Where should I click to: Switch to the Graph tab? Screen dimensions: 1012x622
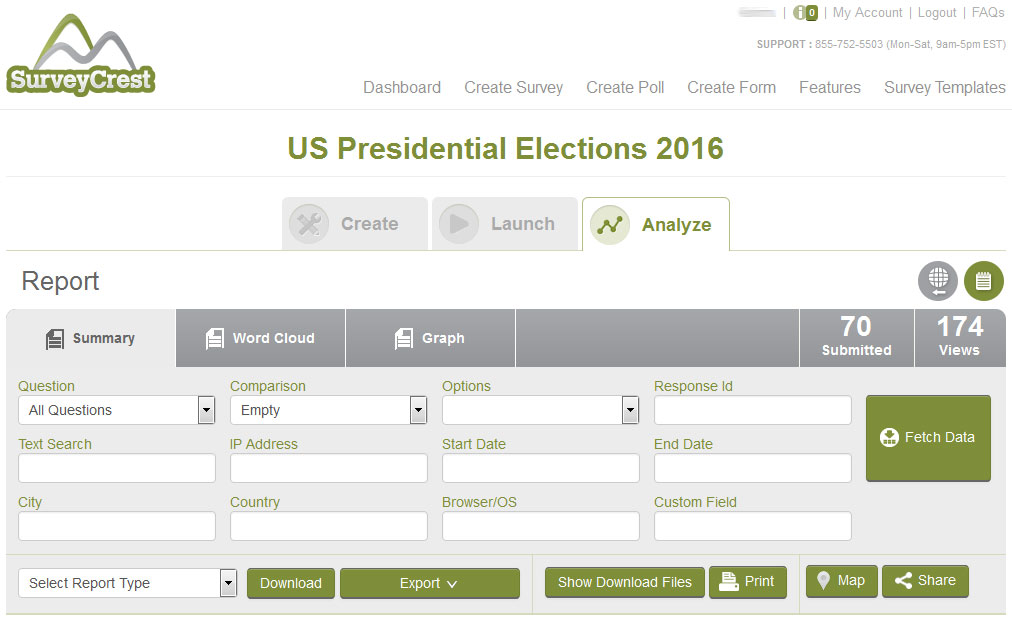[430, 338]
